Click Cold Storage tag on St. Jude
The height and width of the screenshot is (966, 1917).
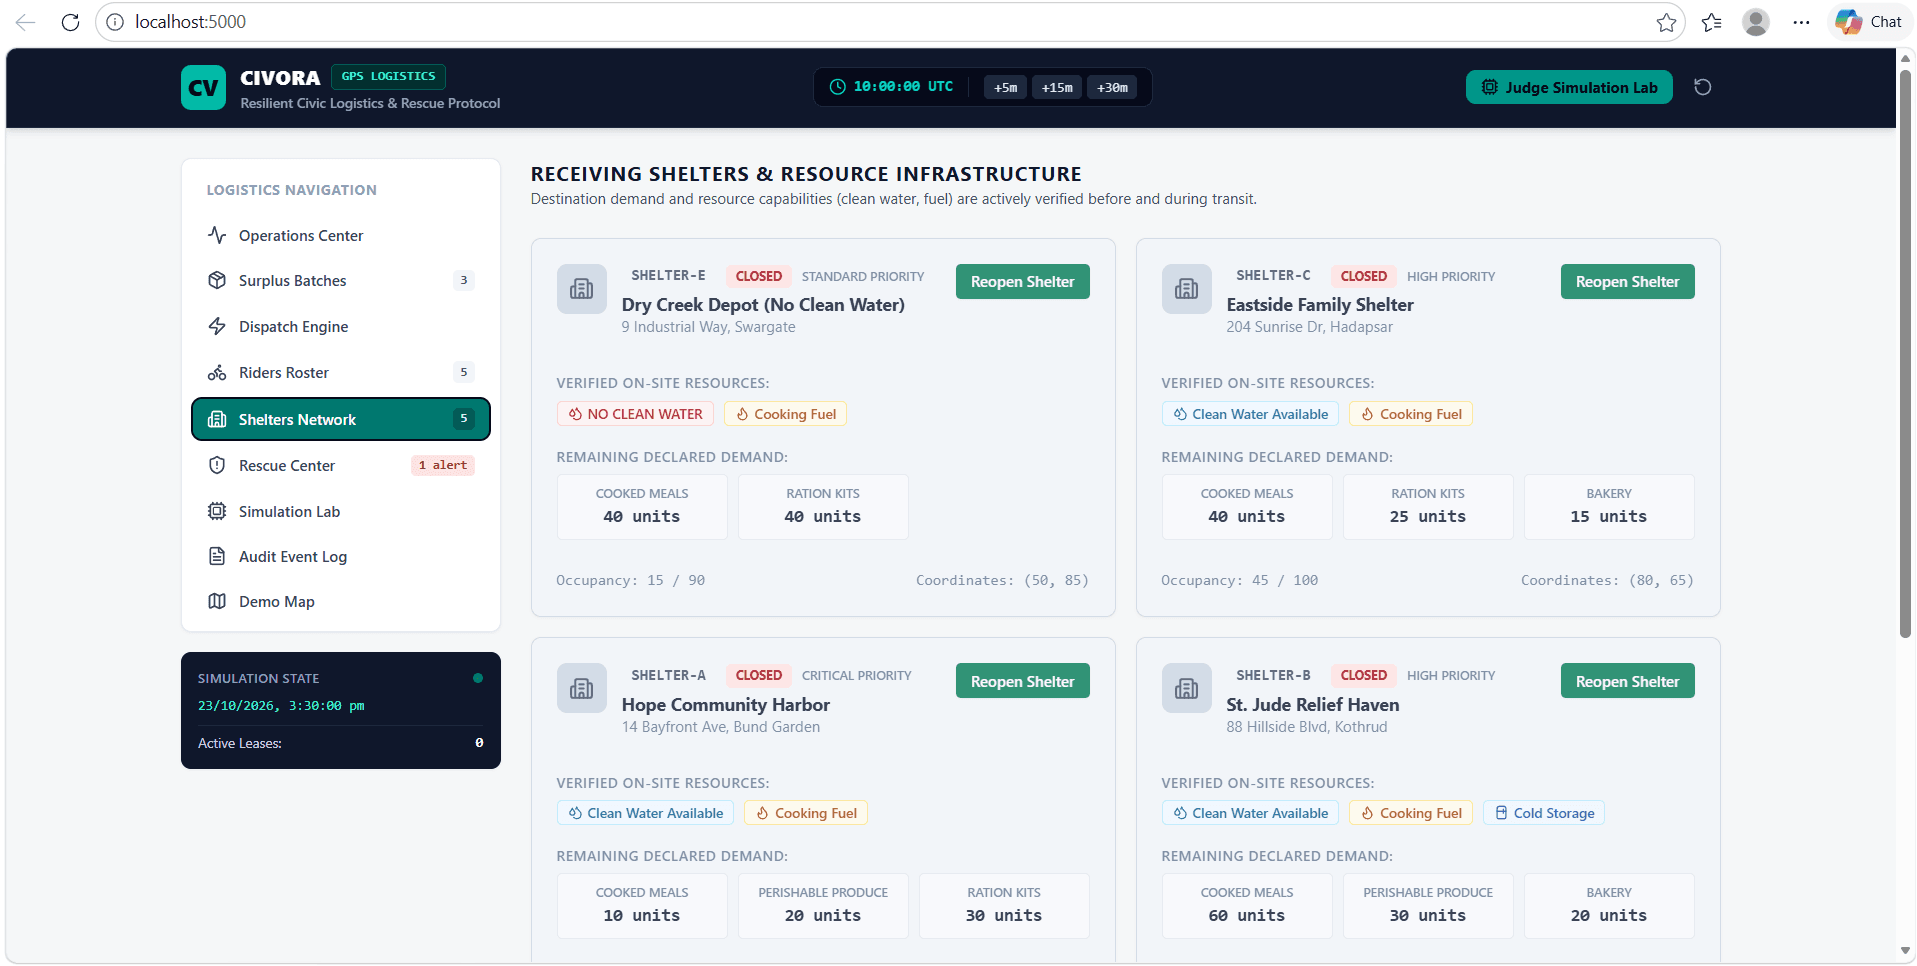pos(1544,813)
